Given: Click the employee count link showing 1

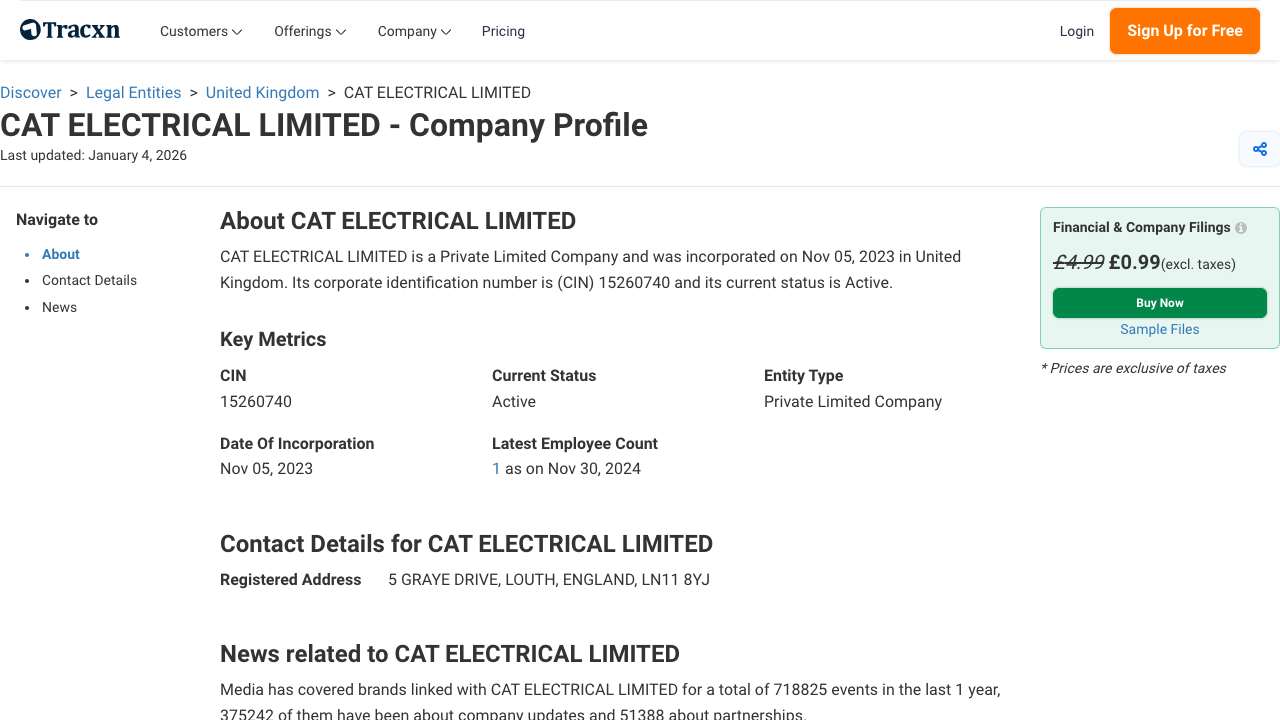Looking at the screenshot, I should pos(496,468).
